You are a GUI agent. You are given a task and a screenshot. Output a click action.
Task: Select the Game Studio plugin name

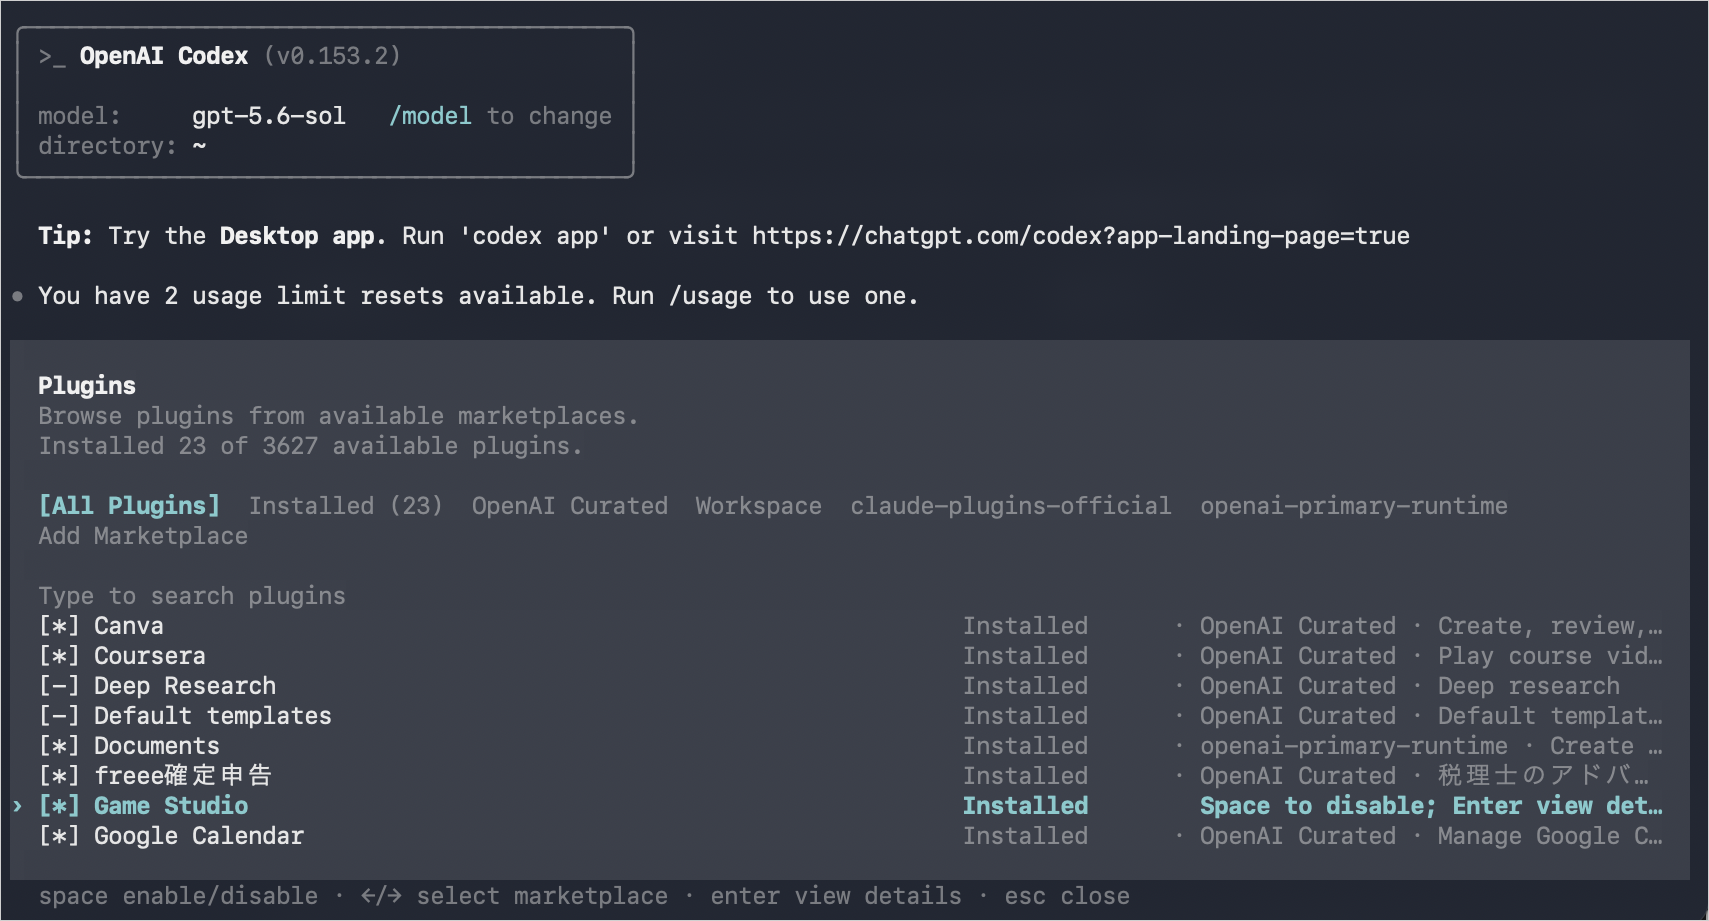coord(171,806)
